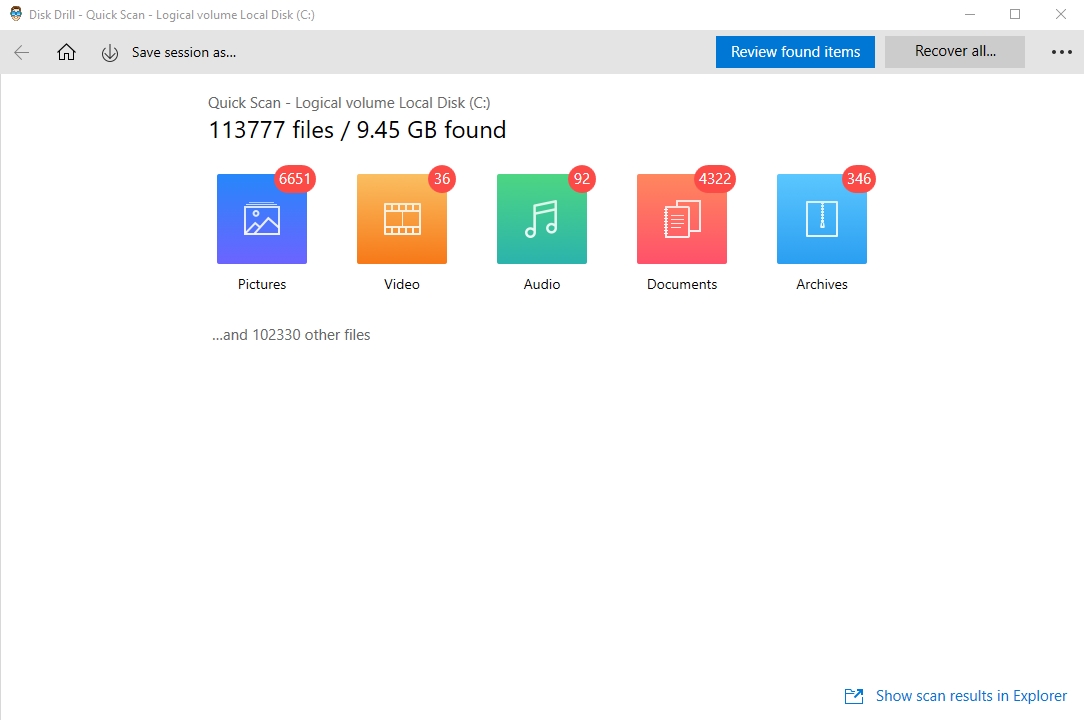Go to the Home screen icon
This screenshot has height=720, width=1084.
click(66, 53)
